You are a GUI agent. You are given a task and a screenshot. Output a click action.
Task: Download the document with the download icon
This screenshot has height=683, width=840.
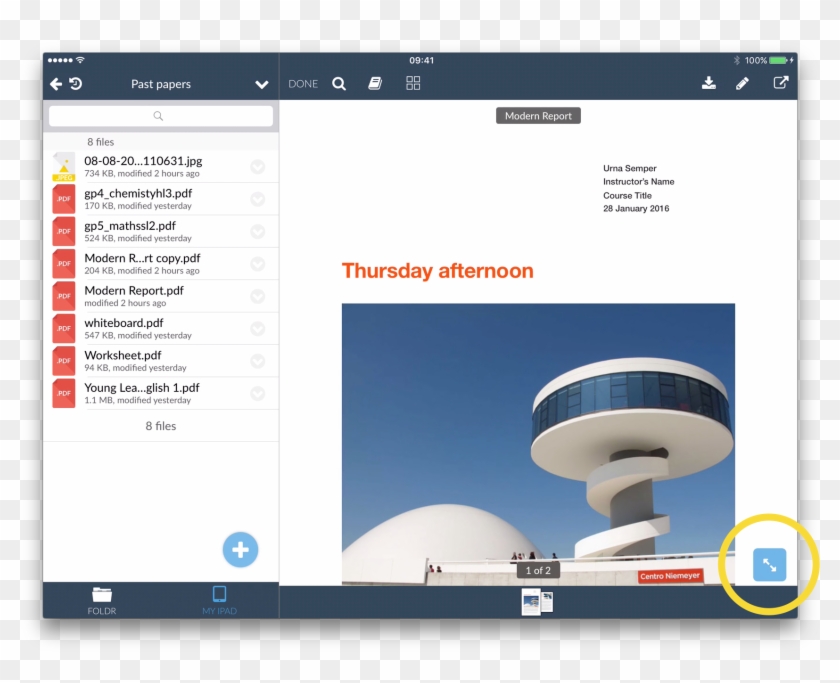point(709,84)
